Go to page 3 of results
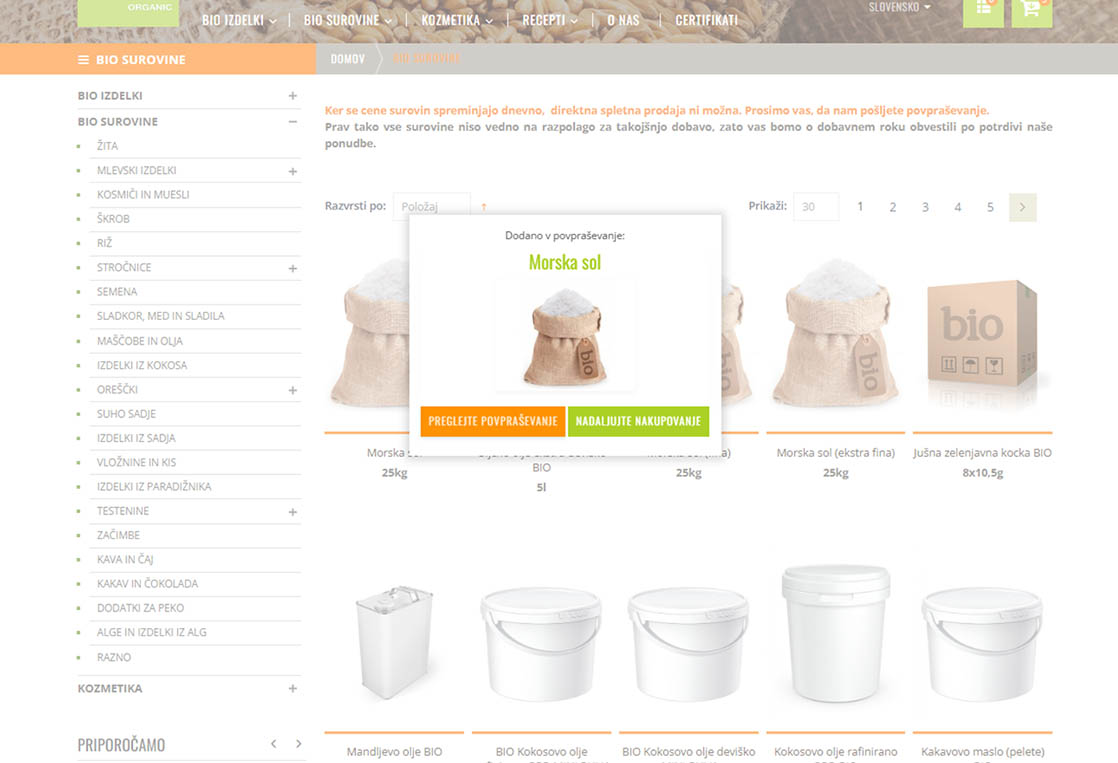The width and height of the screenshot is (1118, 763). pos(925,207)
